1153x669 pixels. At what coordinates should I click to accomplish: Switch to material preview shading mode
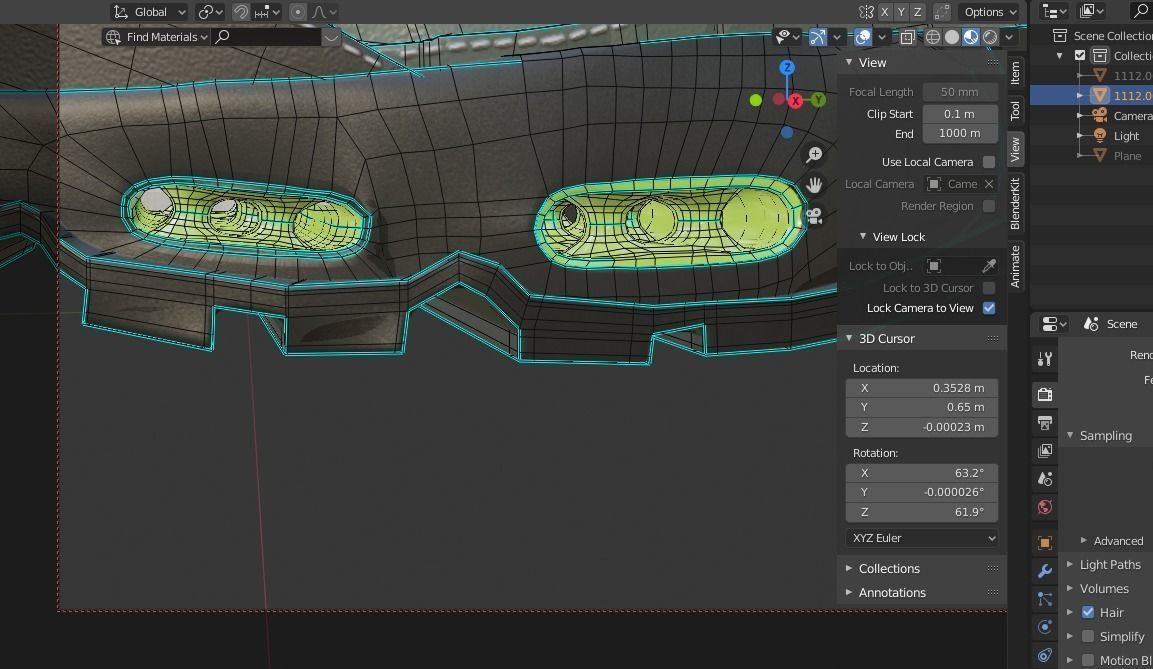tap(971, 37)
